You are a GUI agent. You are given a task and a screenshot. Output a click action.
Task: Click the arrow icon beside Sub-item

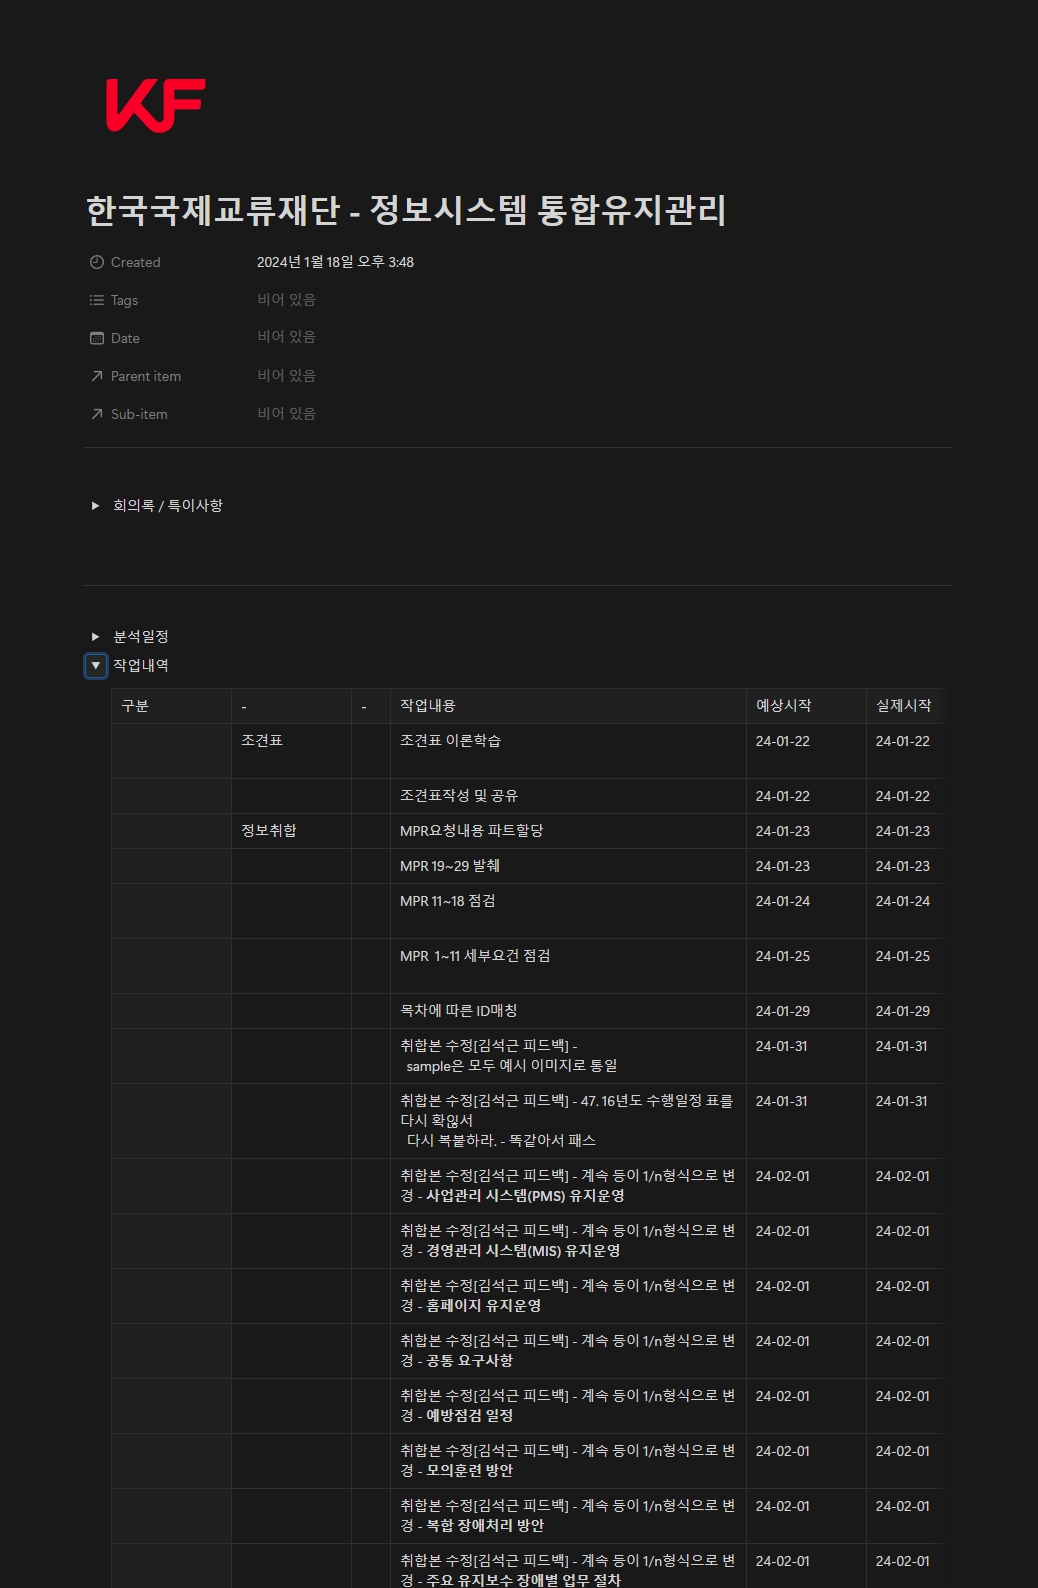(x=97, y=414)
